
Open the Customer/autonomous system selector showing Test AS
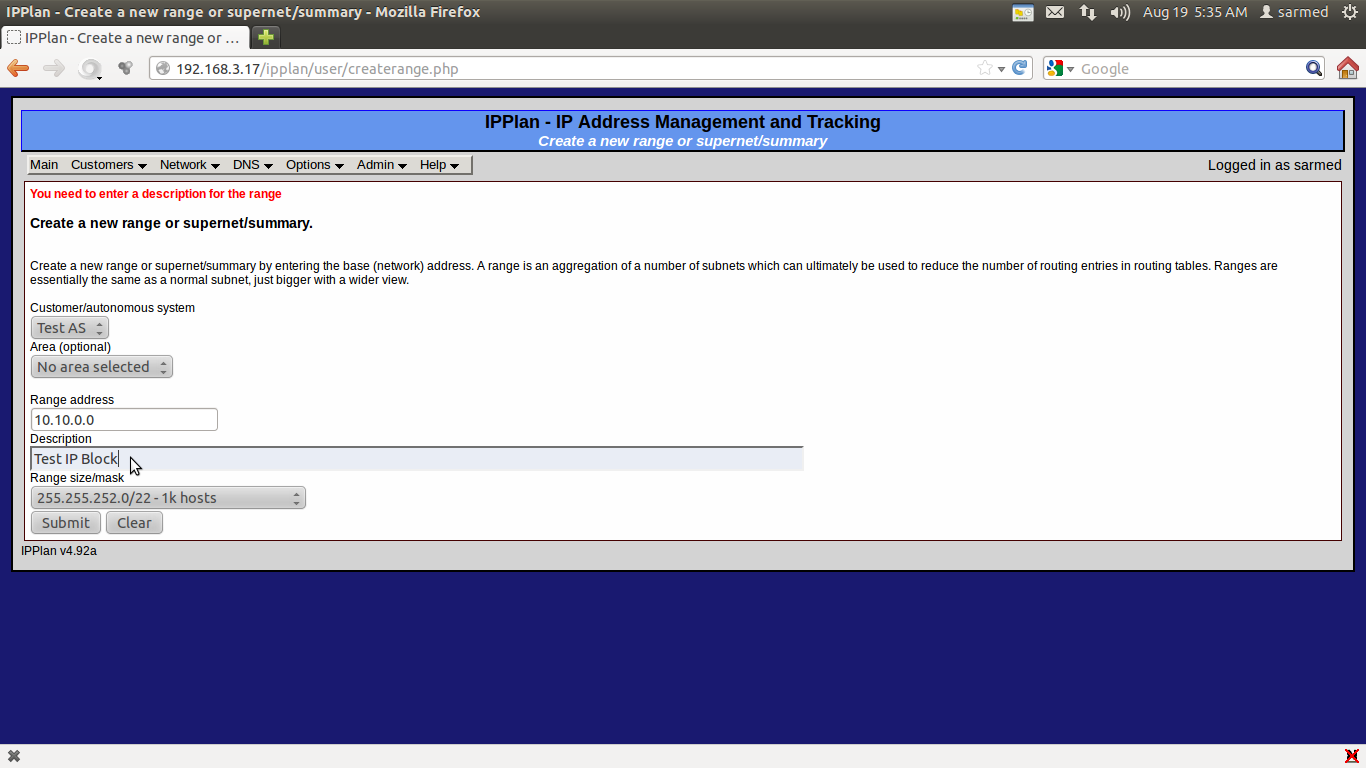(x=69, y=327)
